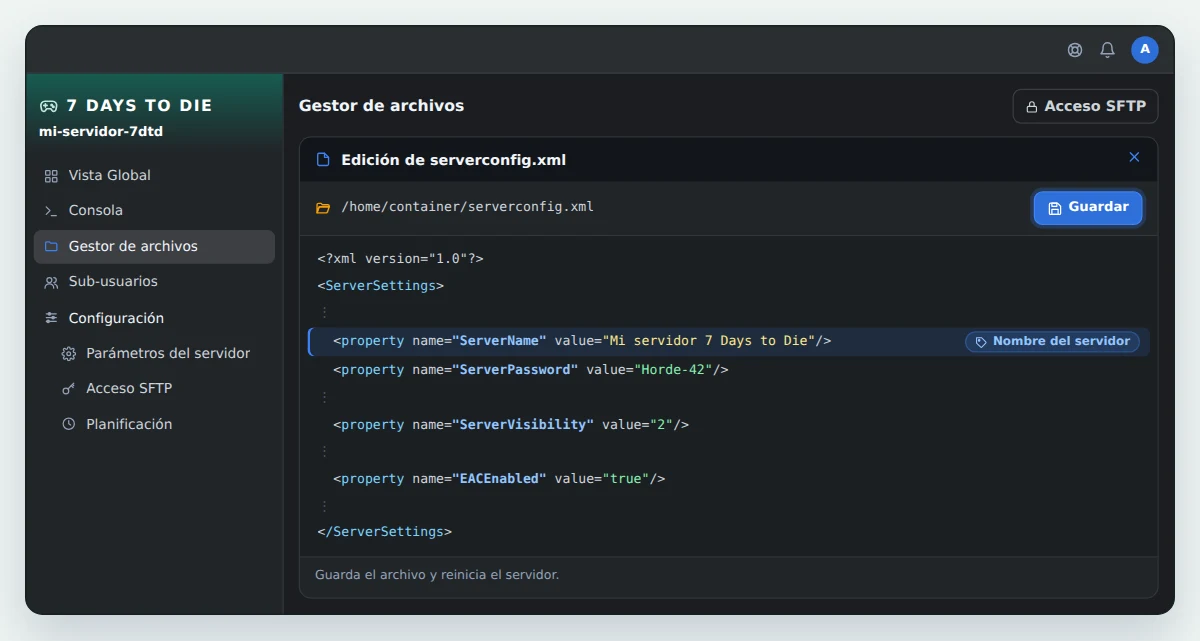Screen dimensions: 1200x641
Task: Click the <?xml version="1.0"?> line
Action: 400,259
